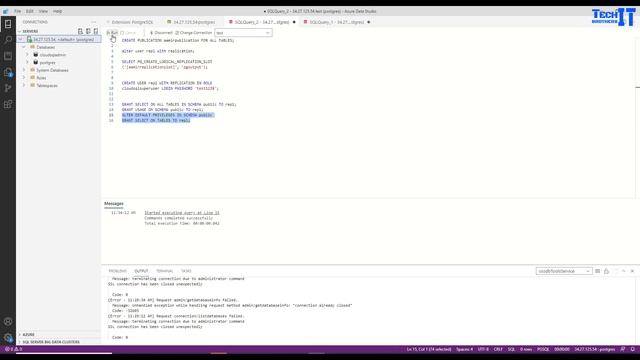
Task: Switch to the Terminal panel tab
Action: pyautogui.click(x=164, y=271)
